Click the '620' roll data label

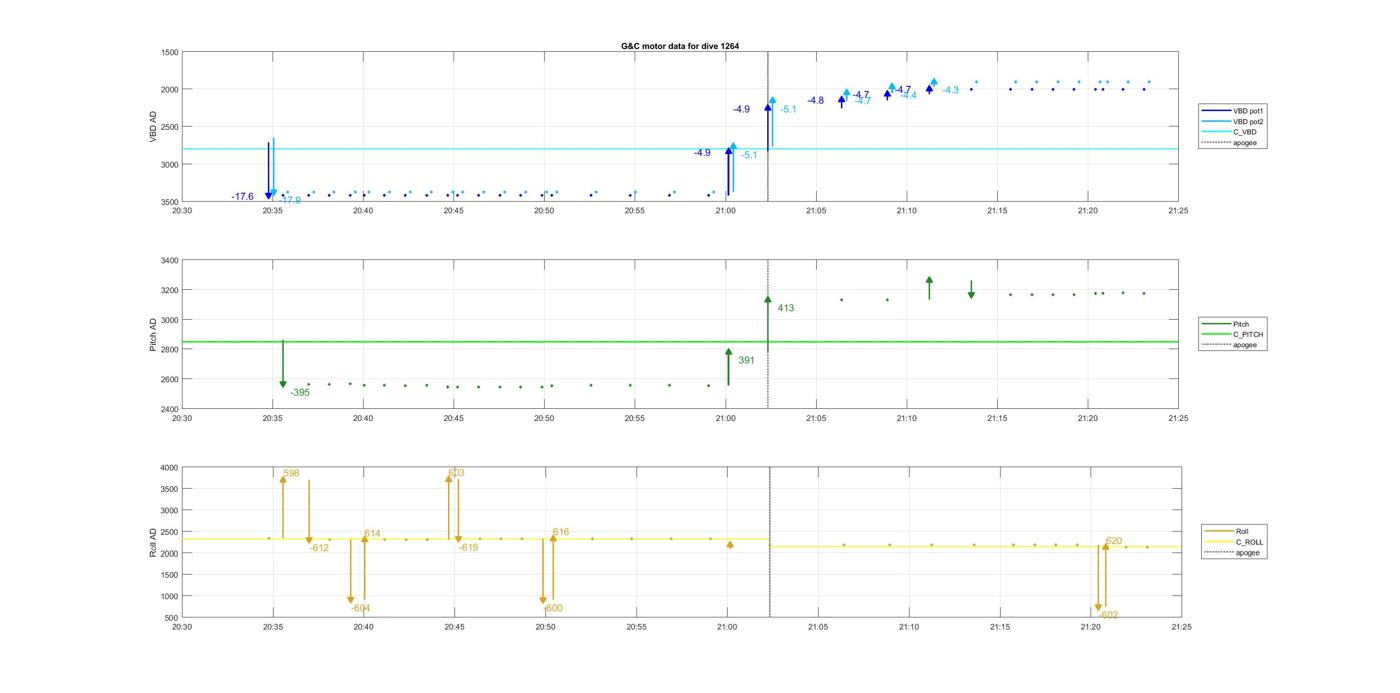(1114, 541)
